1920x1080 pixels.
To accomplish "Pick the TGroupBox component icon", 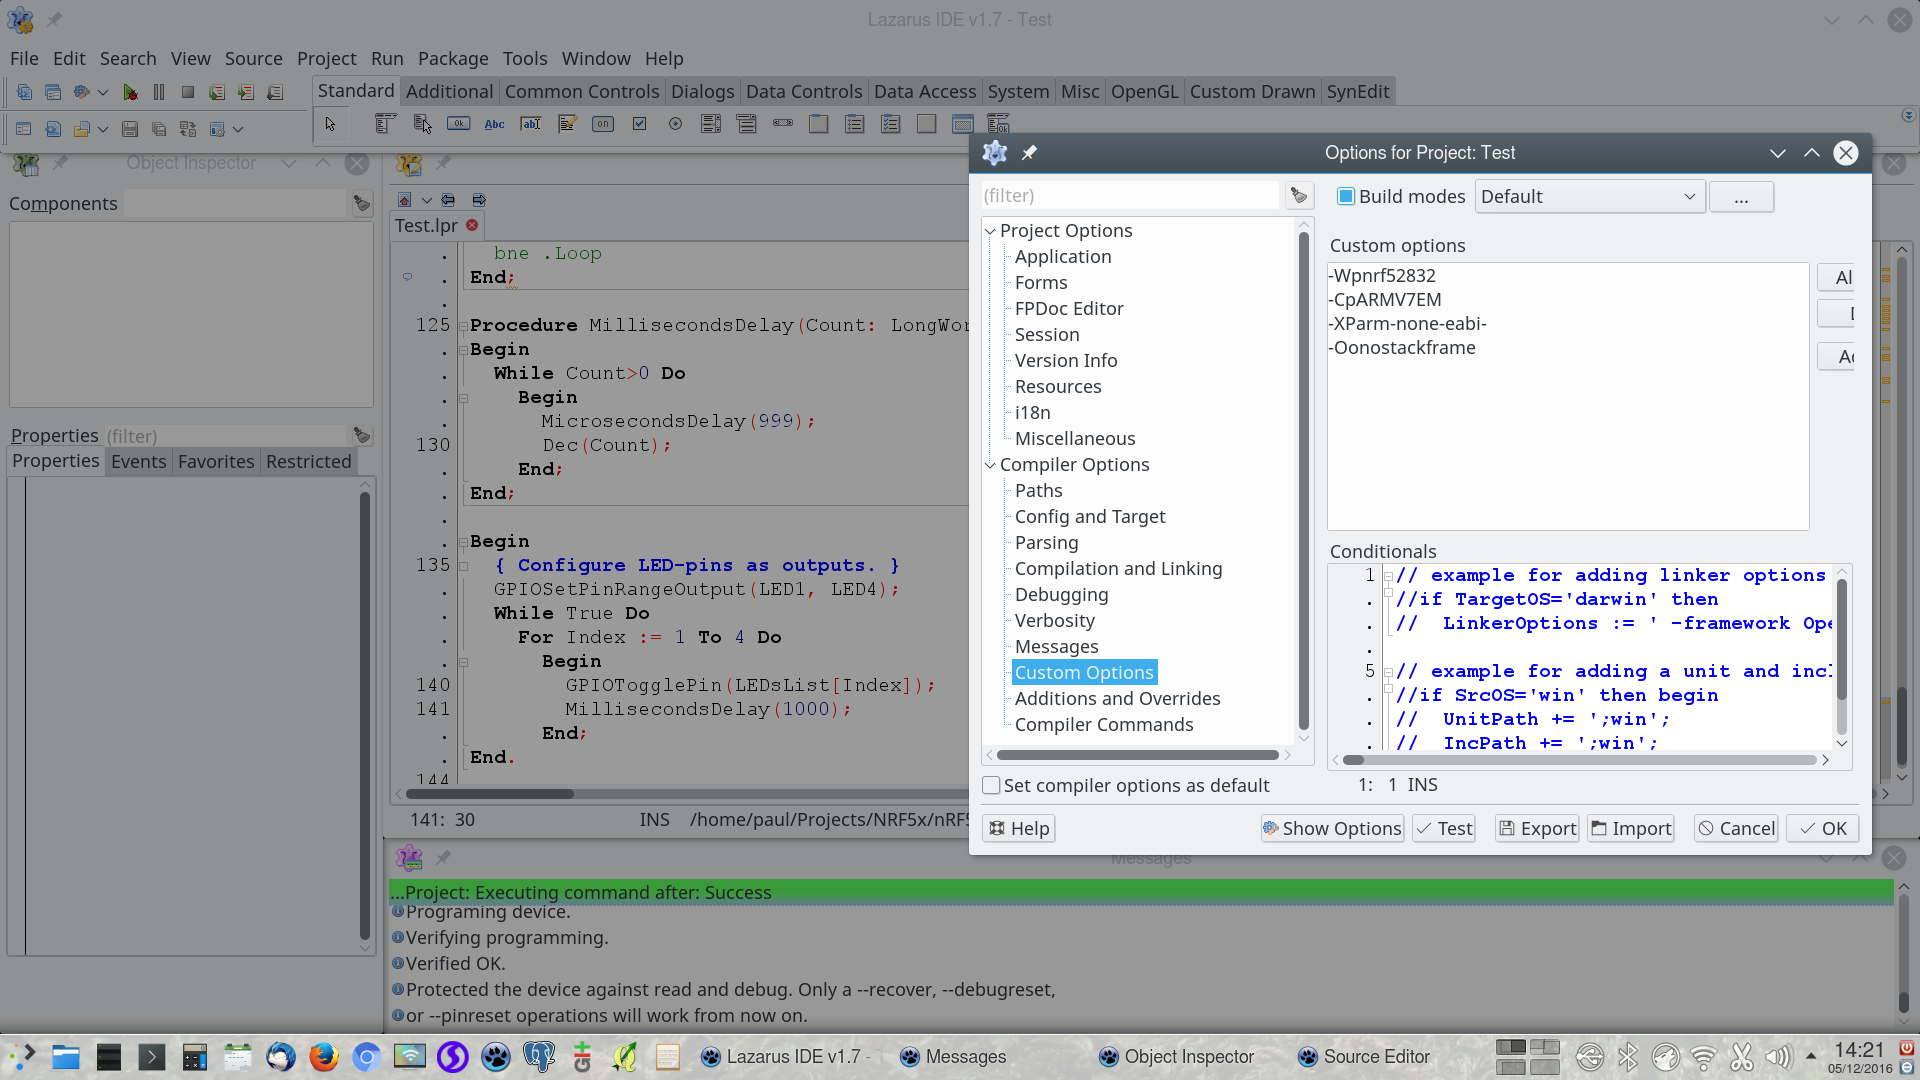I will coord(819,124).
